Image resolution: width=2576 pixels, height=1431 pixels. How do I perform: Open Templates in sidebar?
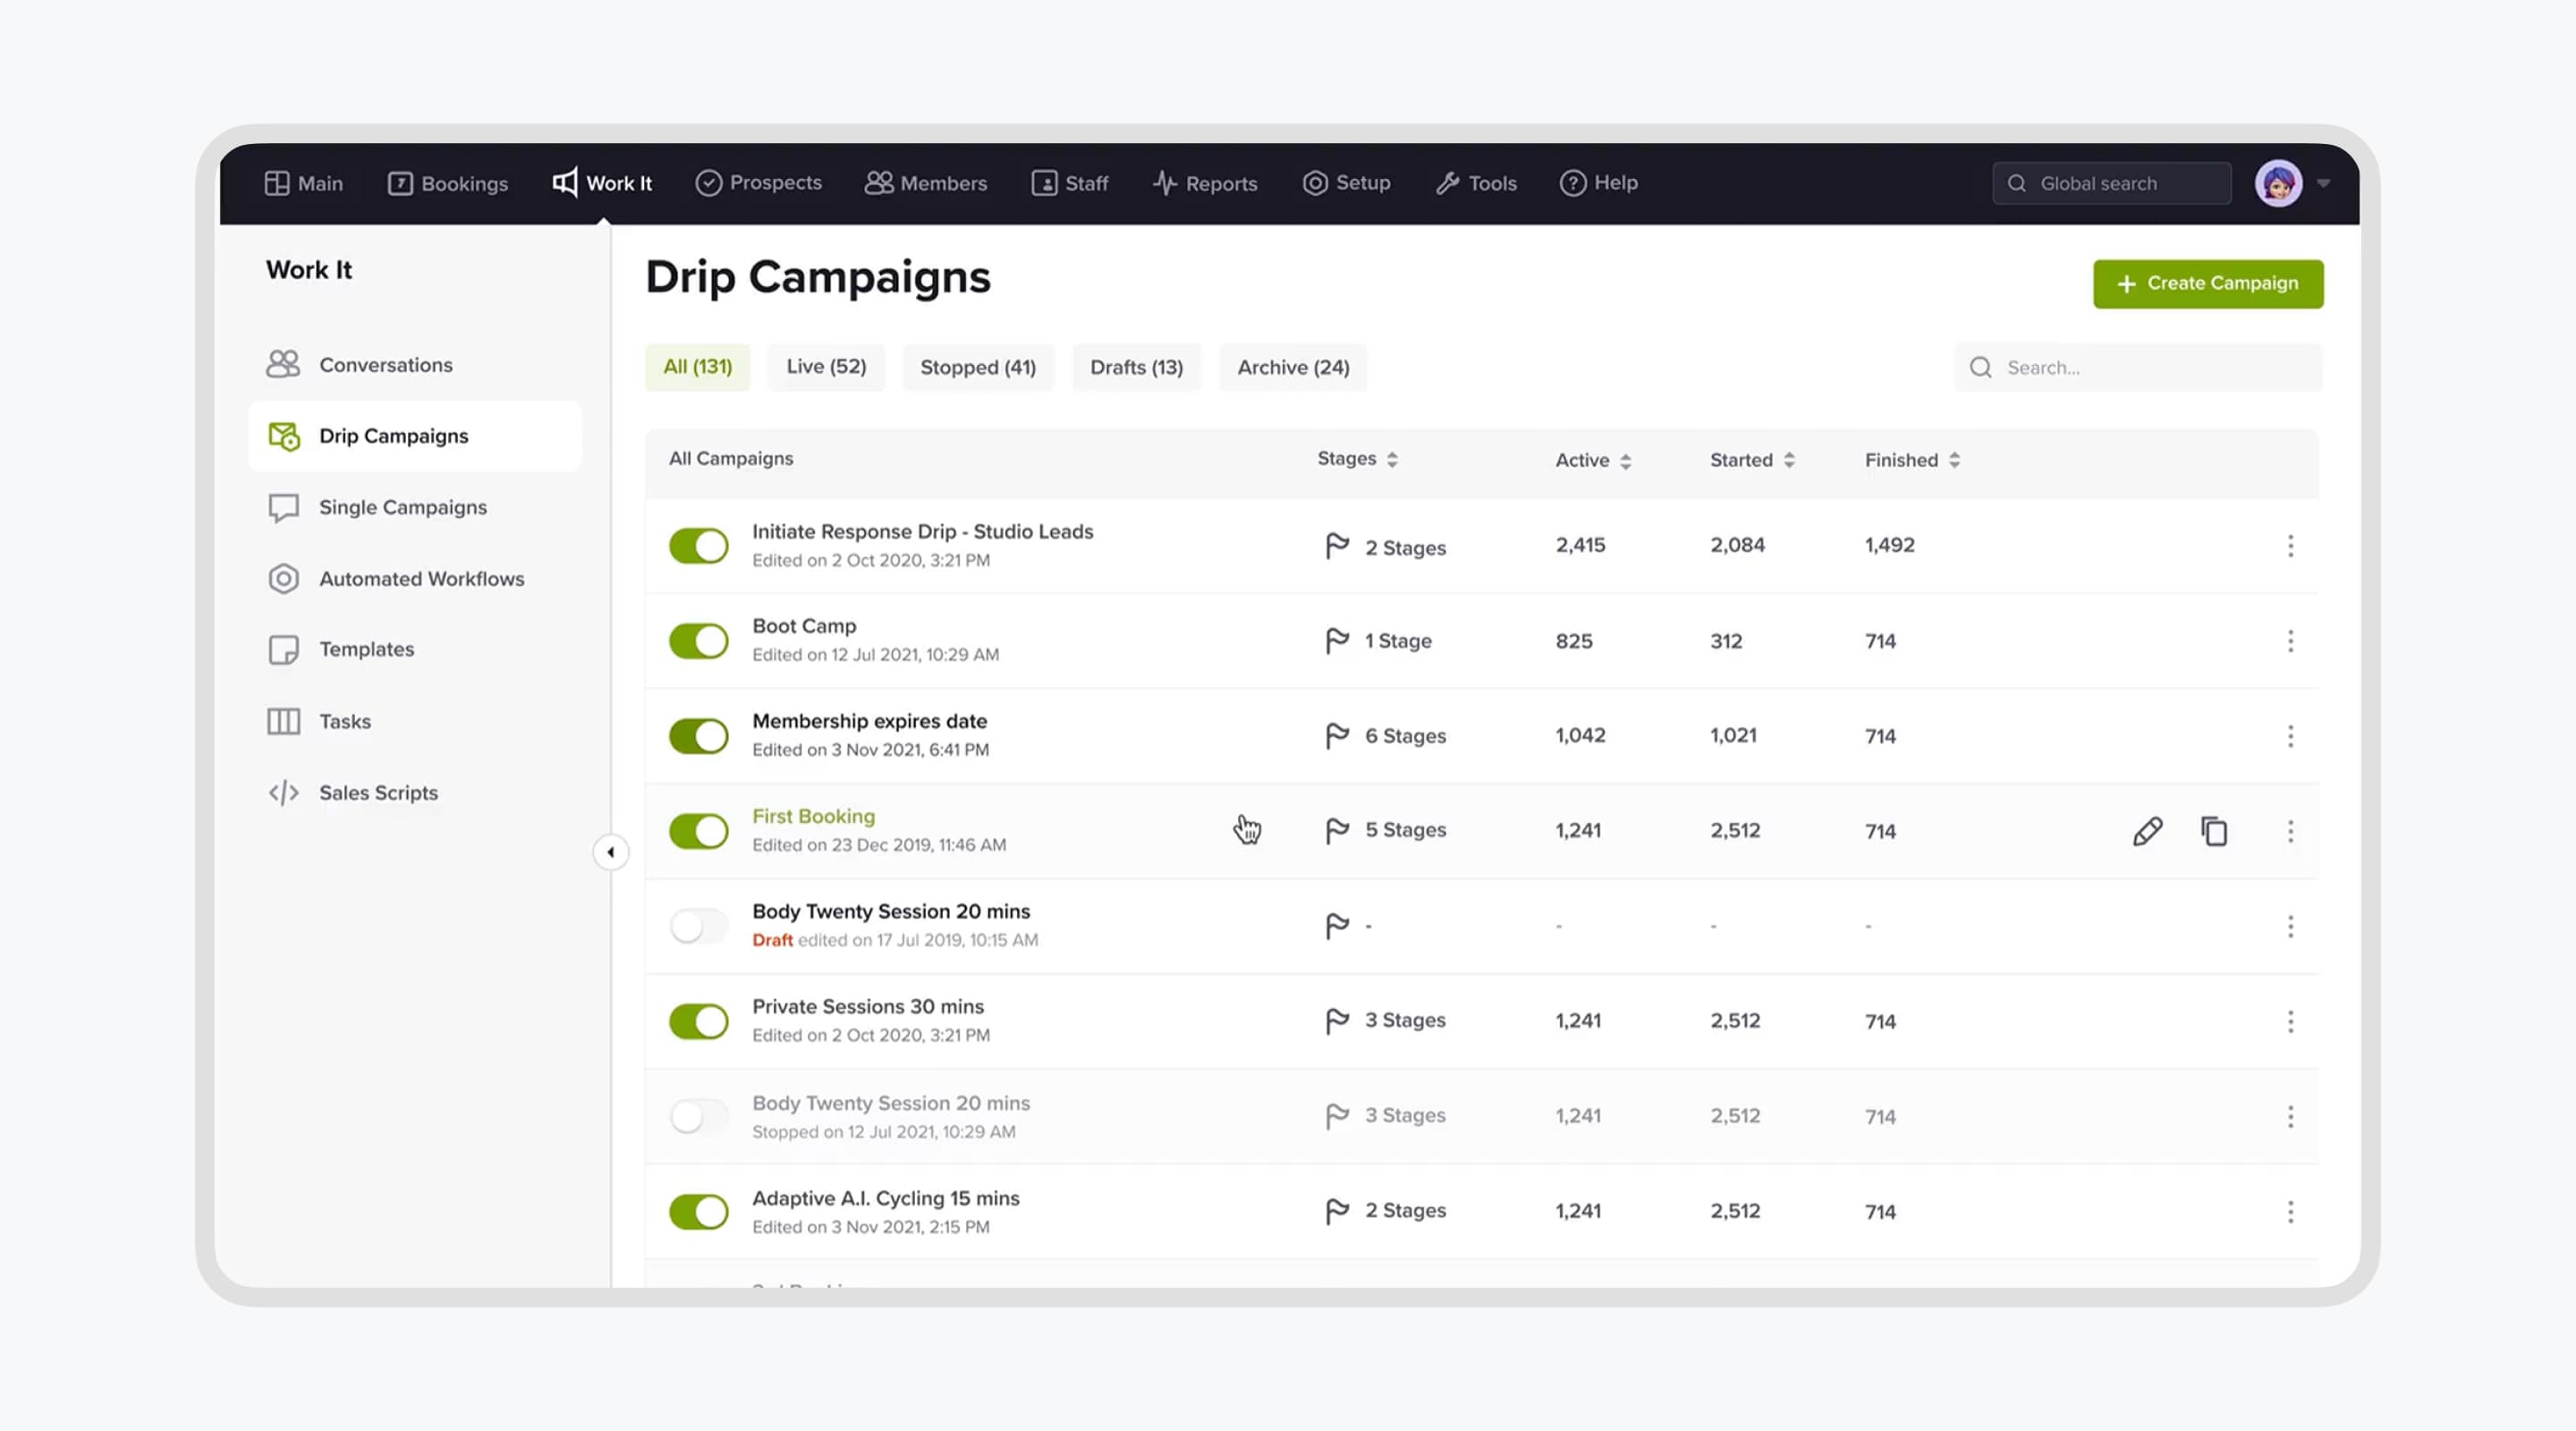tap(415, 650)
